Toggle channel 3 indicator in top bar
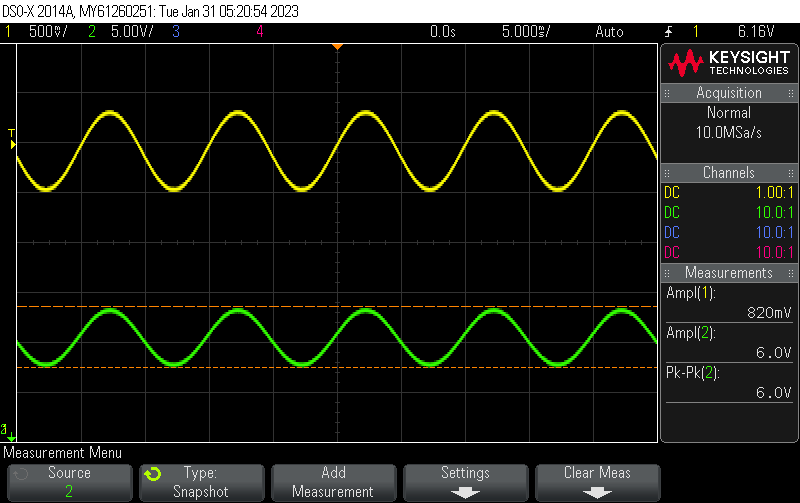Screen dimensions: 800x503 pos(175,32)
